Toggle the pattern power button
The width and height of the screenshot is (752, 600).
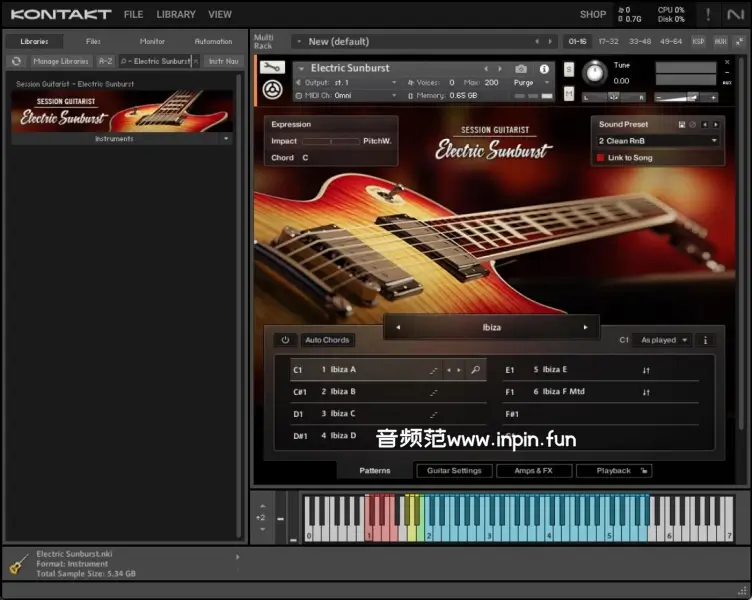(x=285, y=340)
